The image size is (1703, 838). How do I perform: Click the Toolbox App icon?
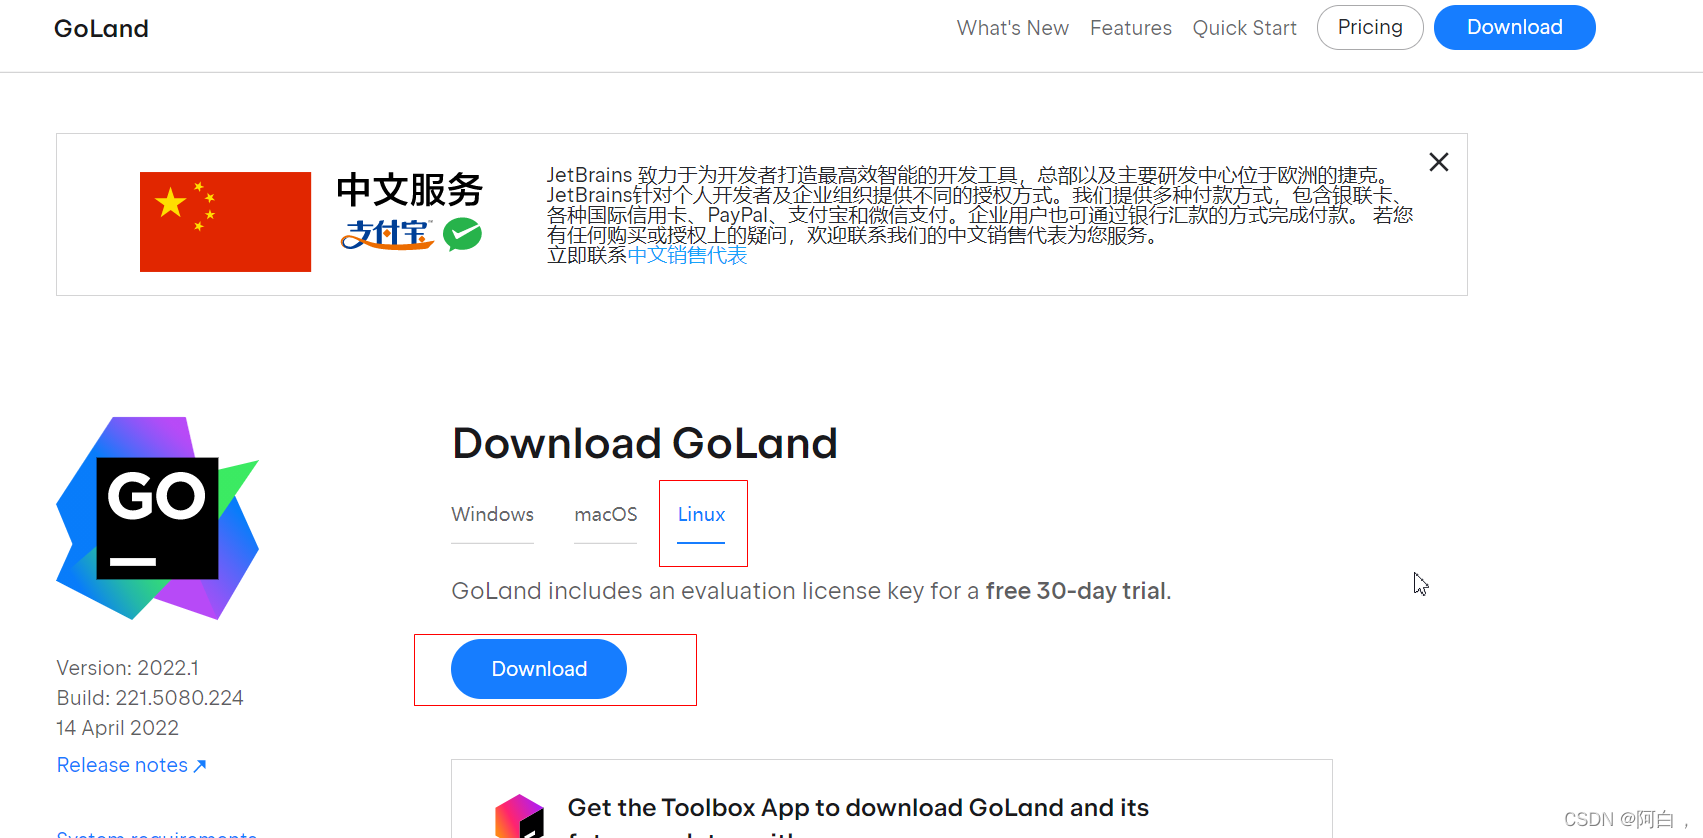click(x=519, y=816)
